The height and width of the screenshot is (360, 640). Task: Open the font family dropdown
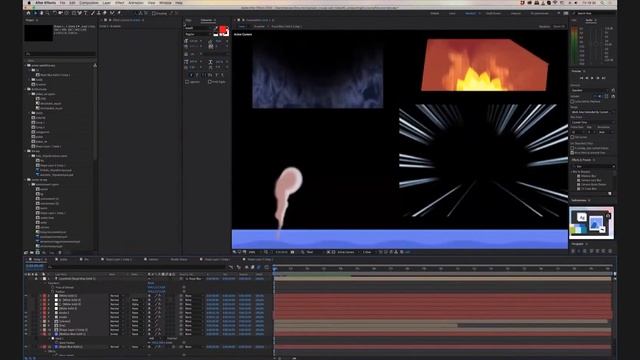(x=200, y=28)
